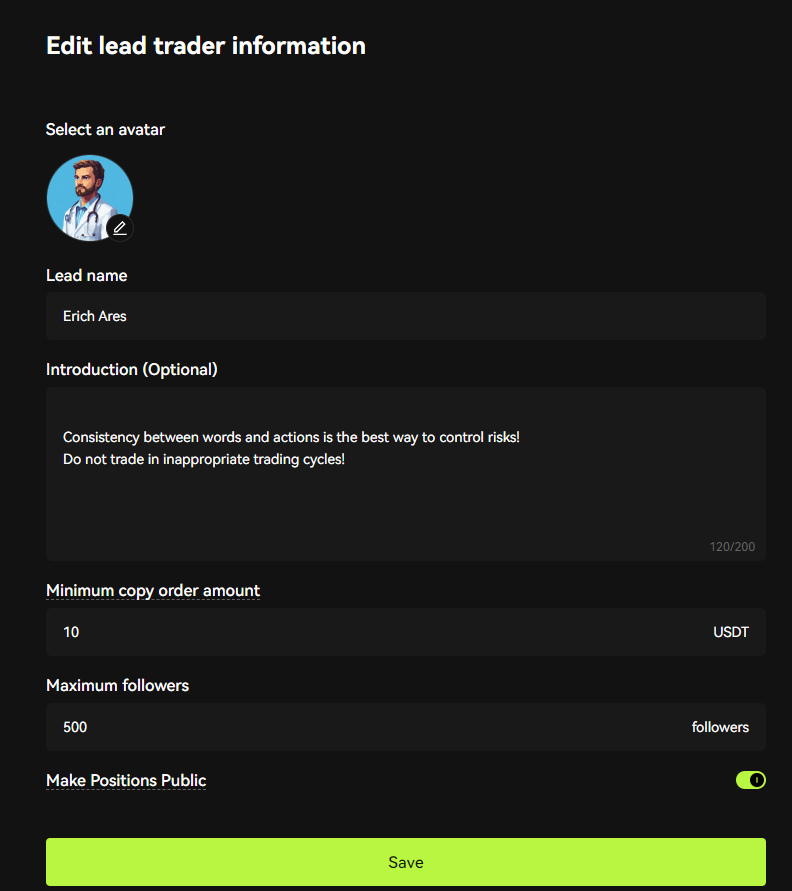Image resolution: width=792 pixels, height=891 pixels.
Task: Click the Maximum followers input field
Action: click(x=406, y=727)
